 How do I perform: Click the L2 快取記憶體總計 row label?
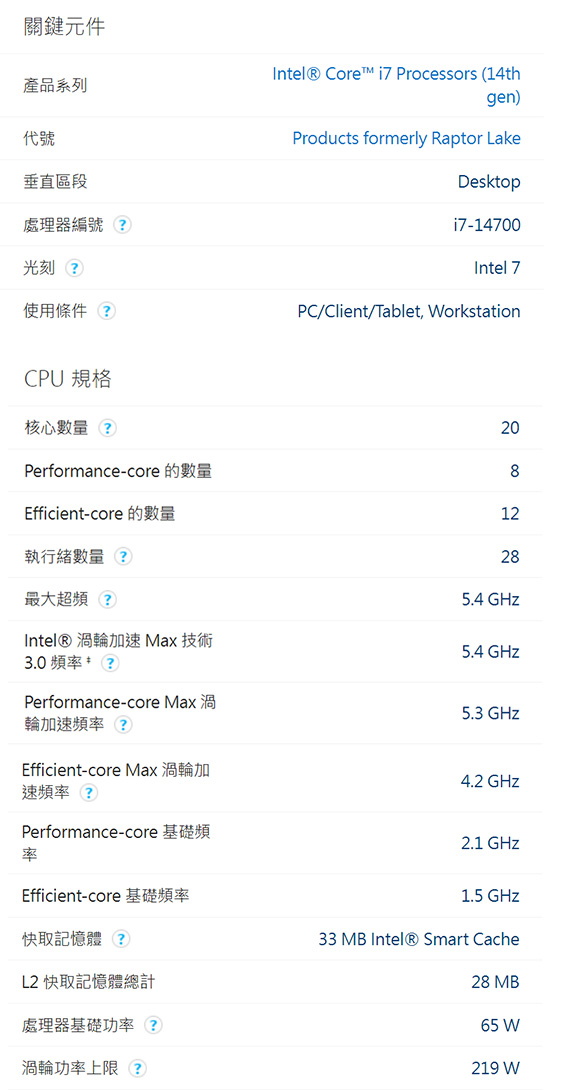coord(88,982)
